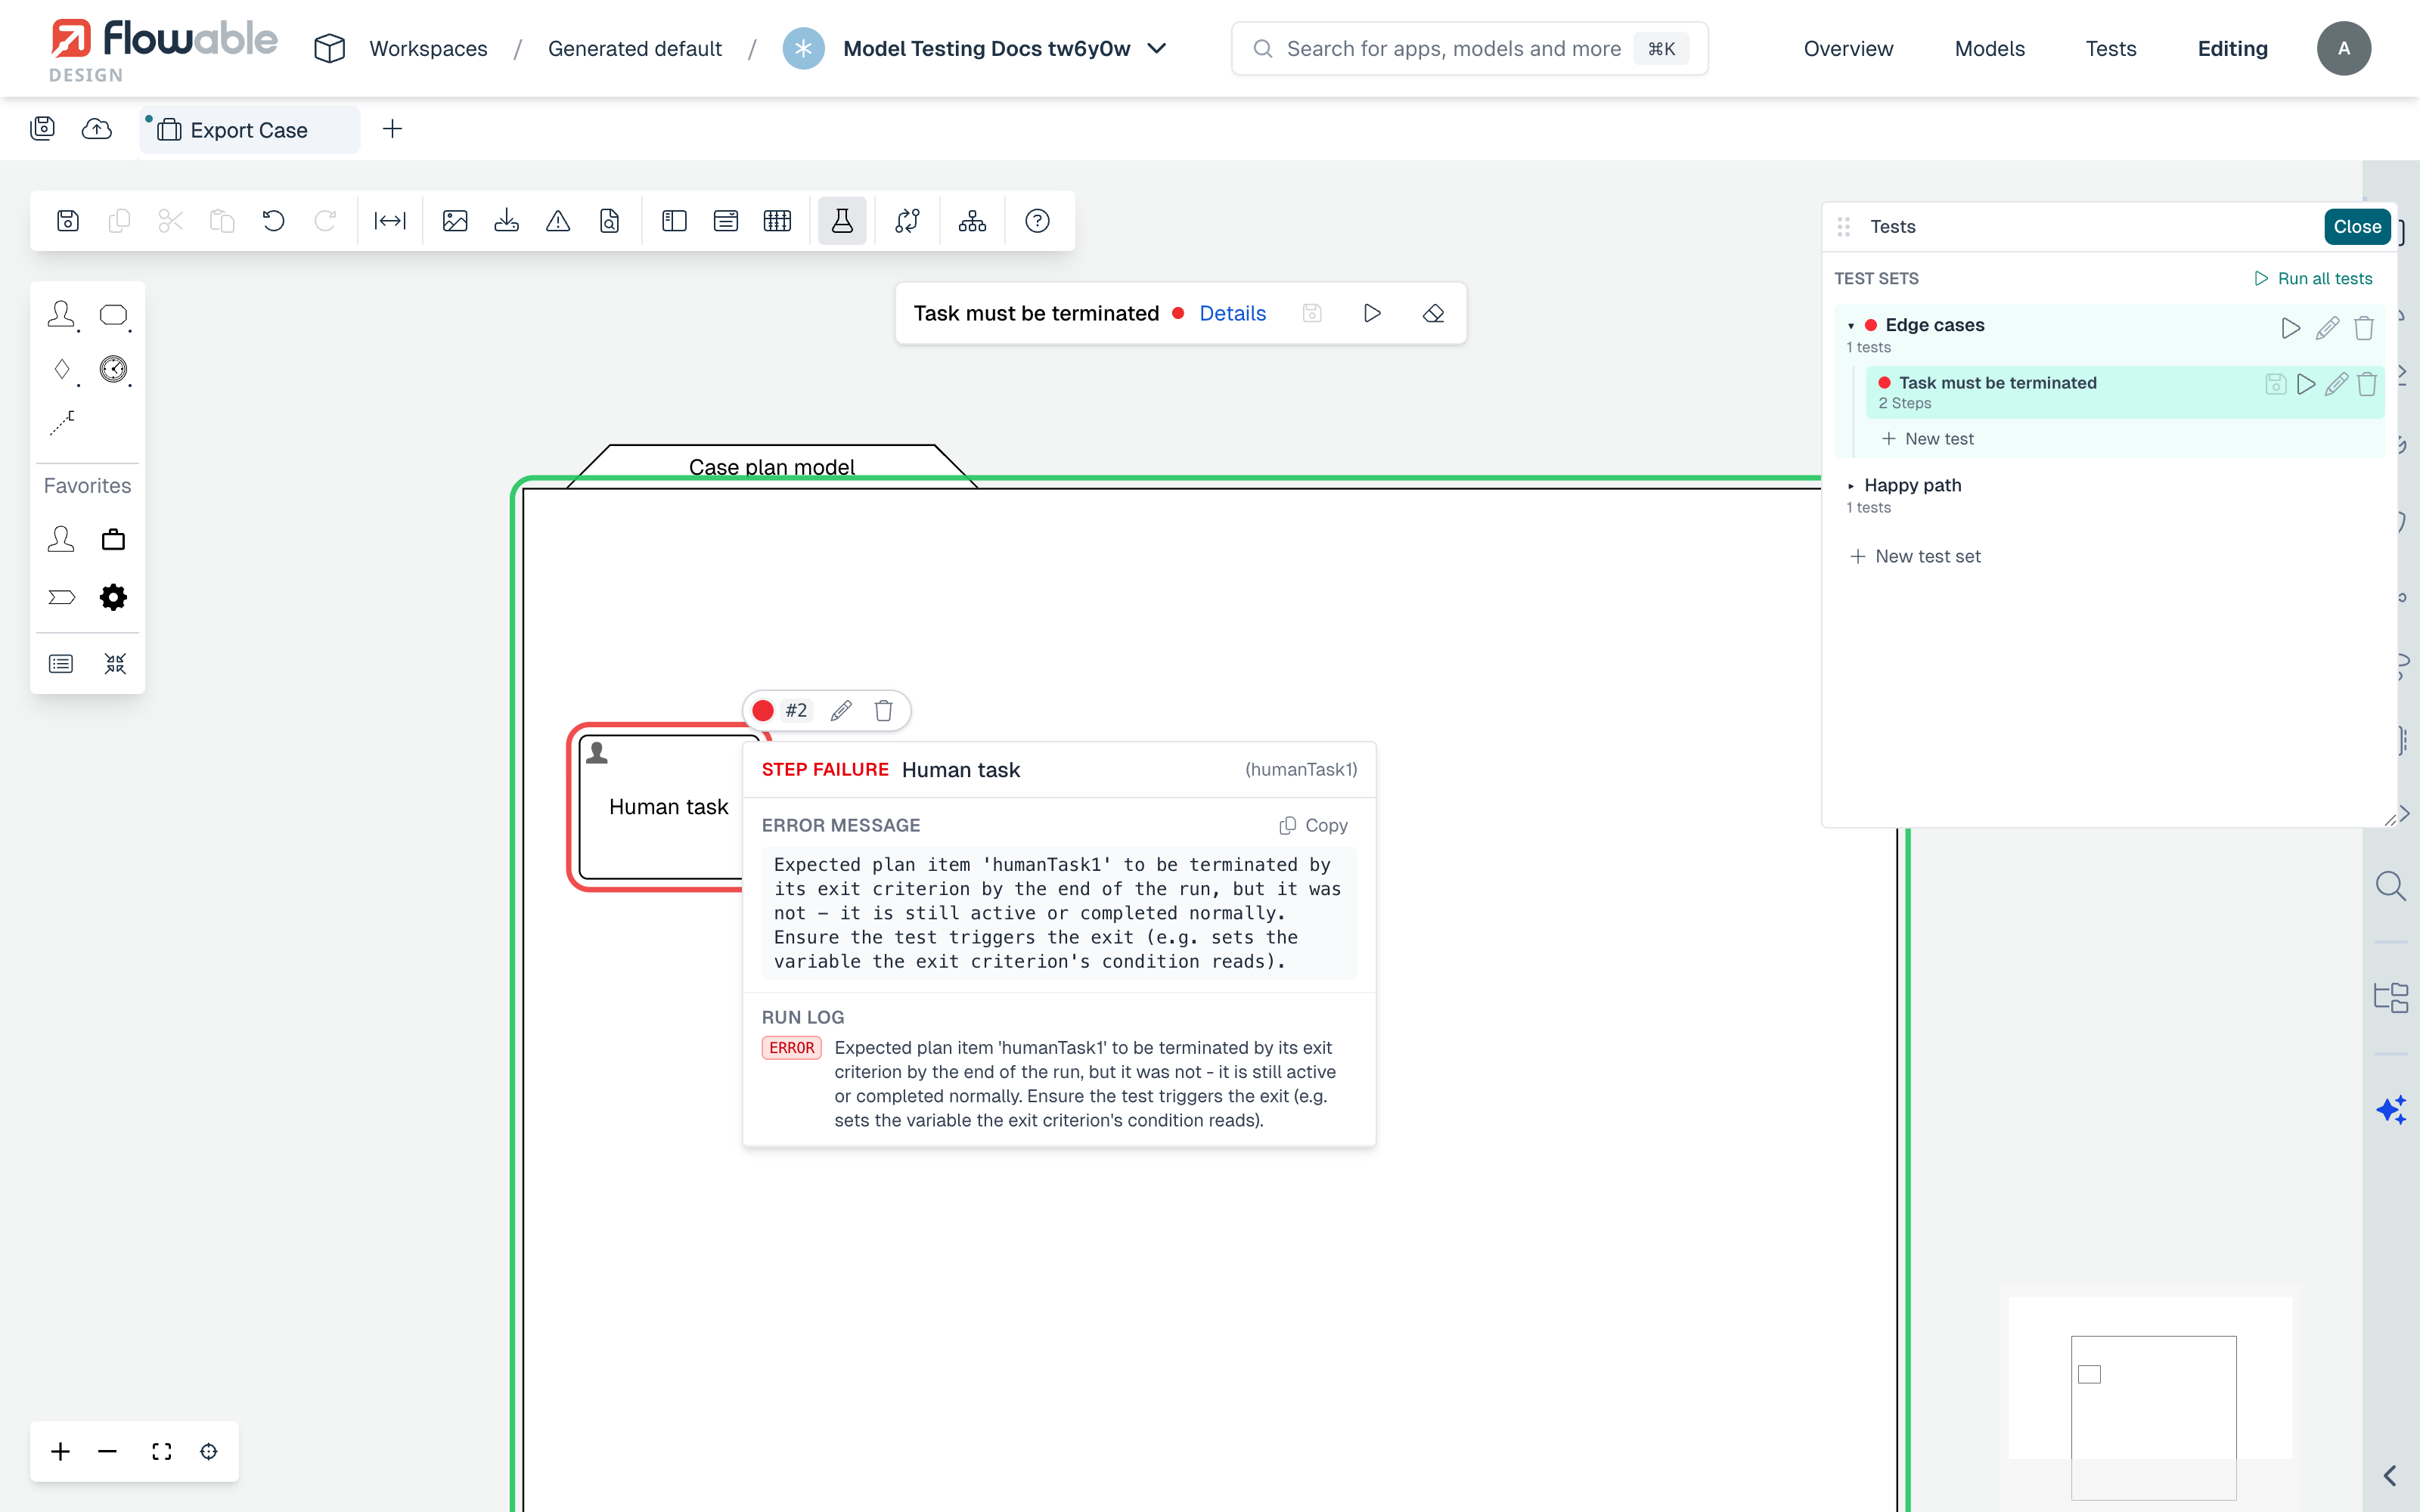Open the user avatar menu
The width and height of the screenshot is (2420, 1512).
(x=2344, y=48)
